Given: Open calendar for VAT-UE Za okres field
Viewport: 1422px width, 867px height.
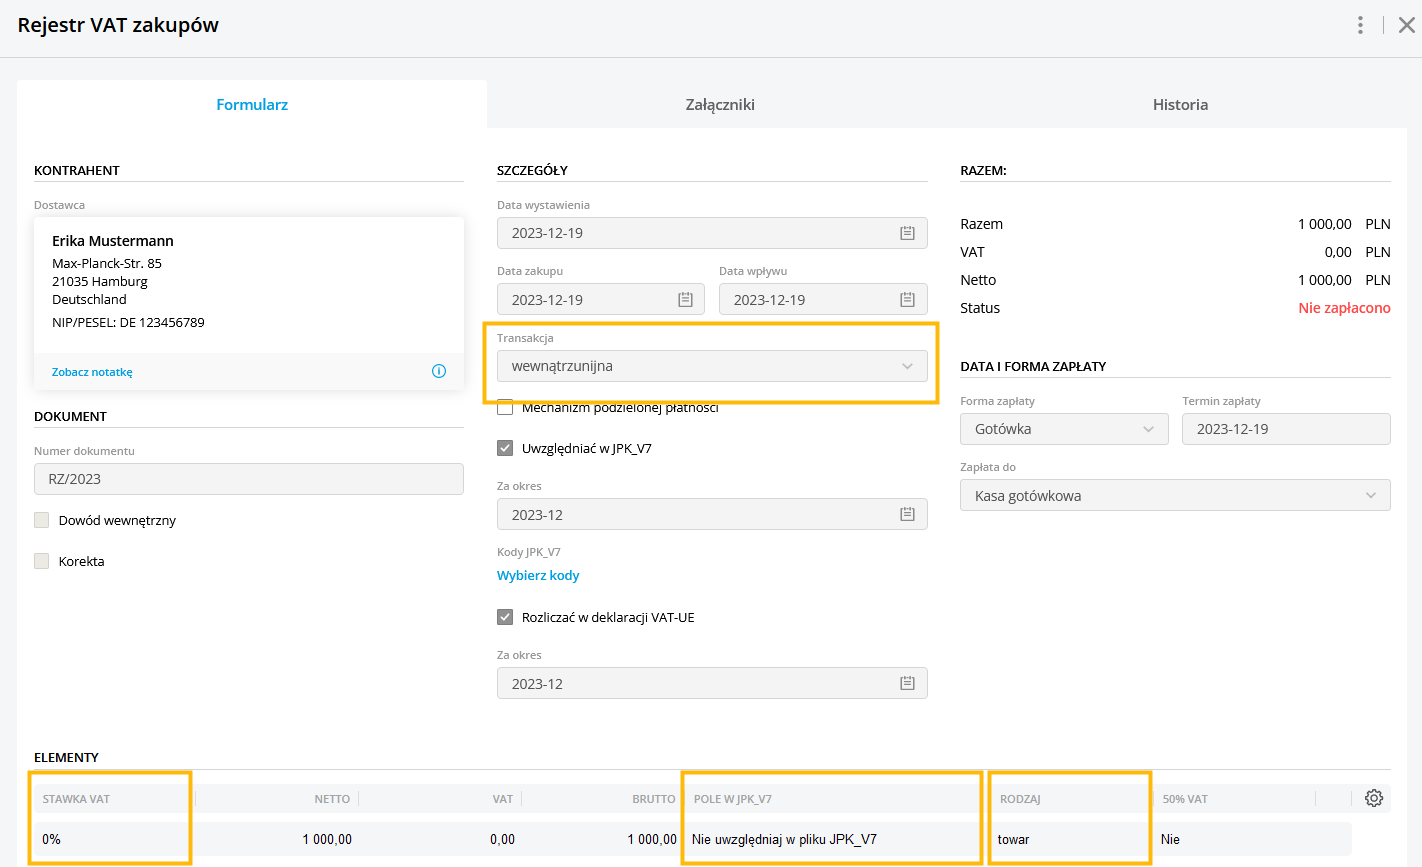Looking at the screenshot, I should pyautogui.click(x=907, y=684).
